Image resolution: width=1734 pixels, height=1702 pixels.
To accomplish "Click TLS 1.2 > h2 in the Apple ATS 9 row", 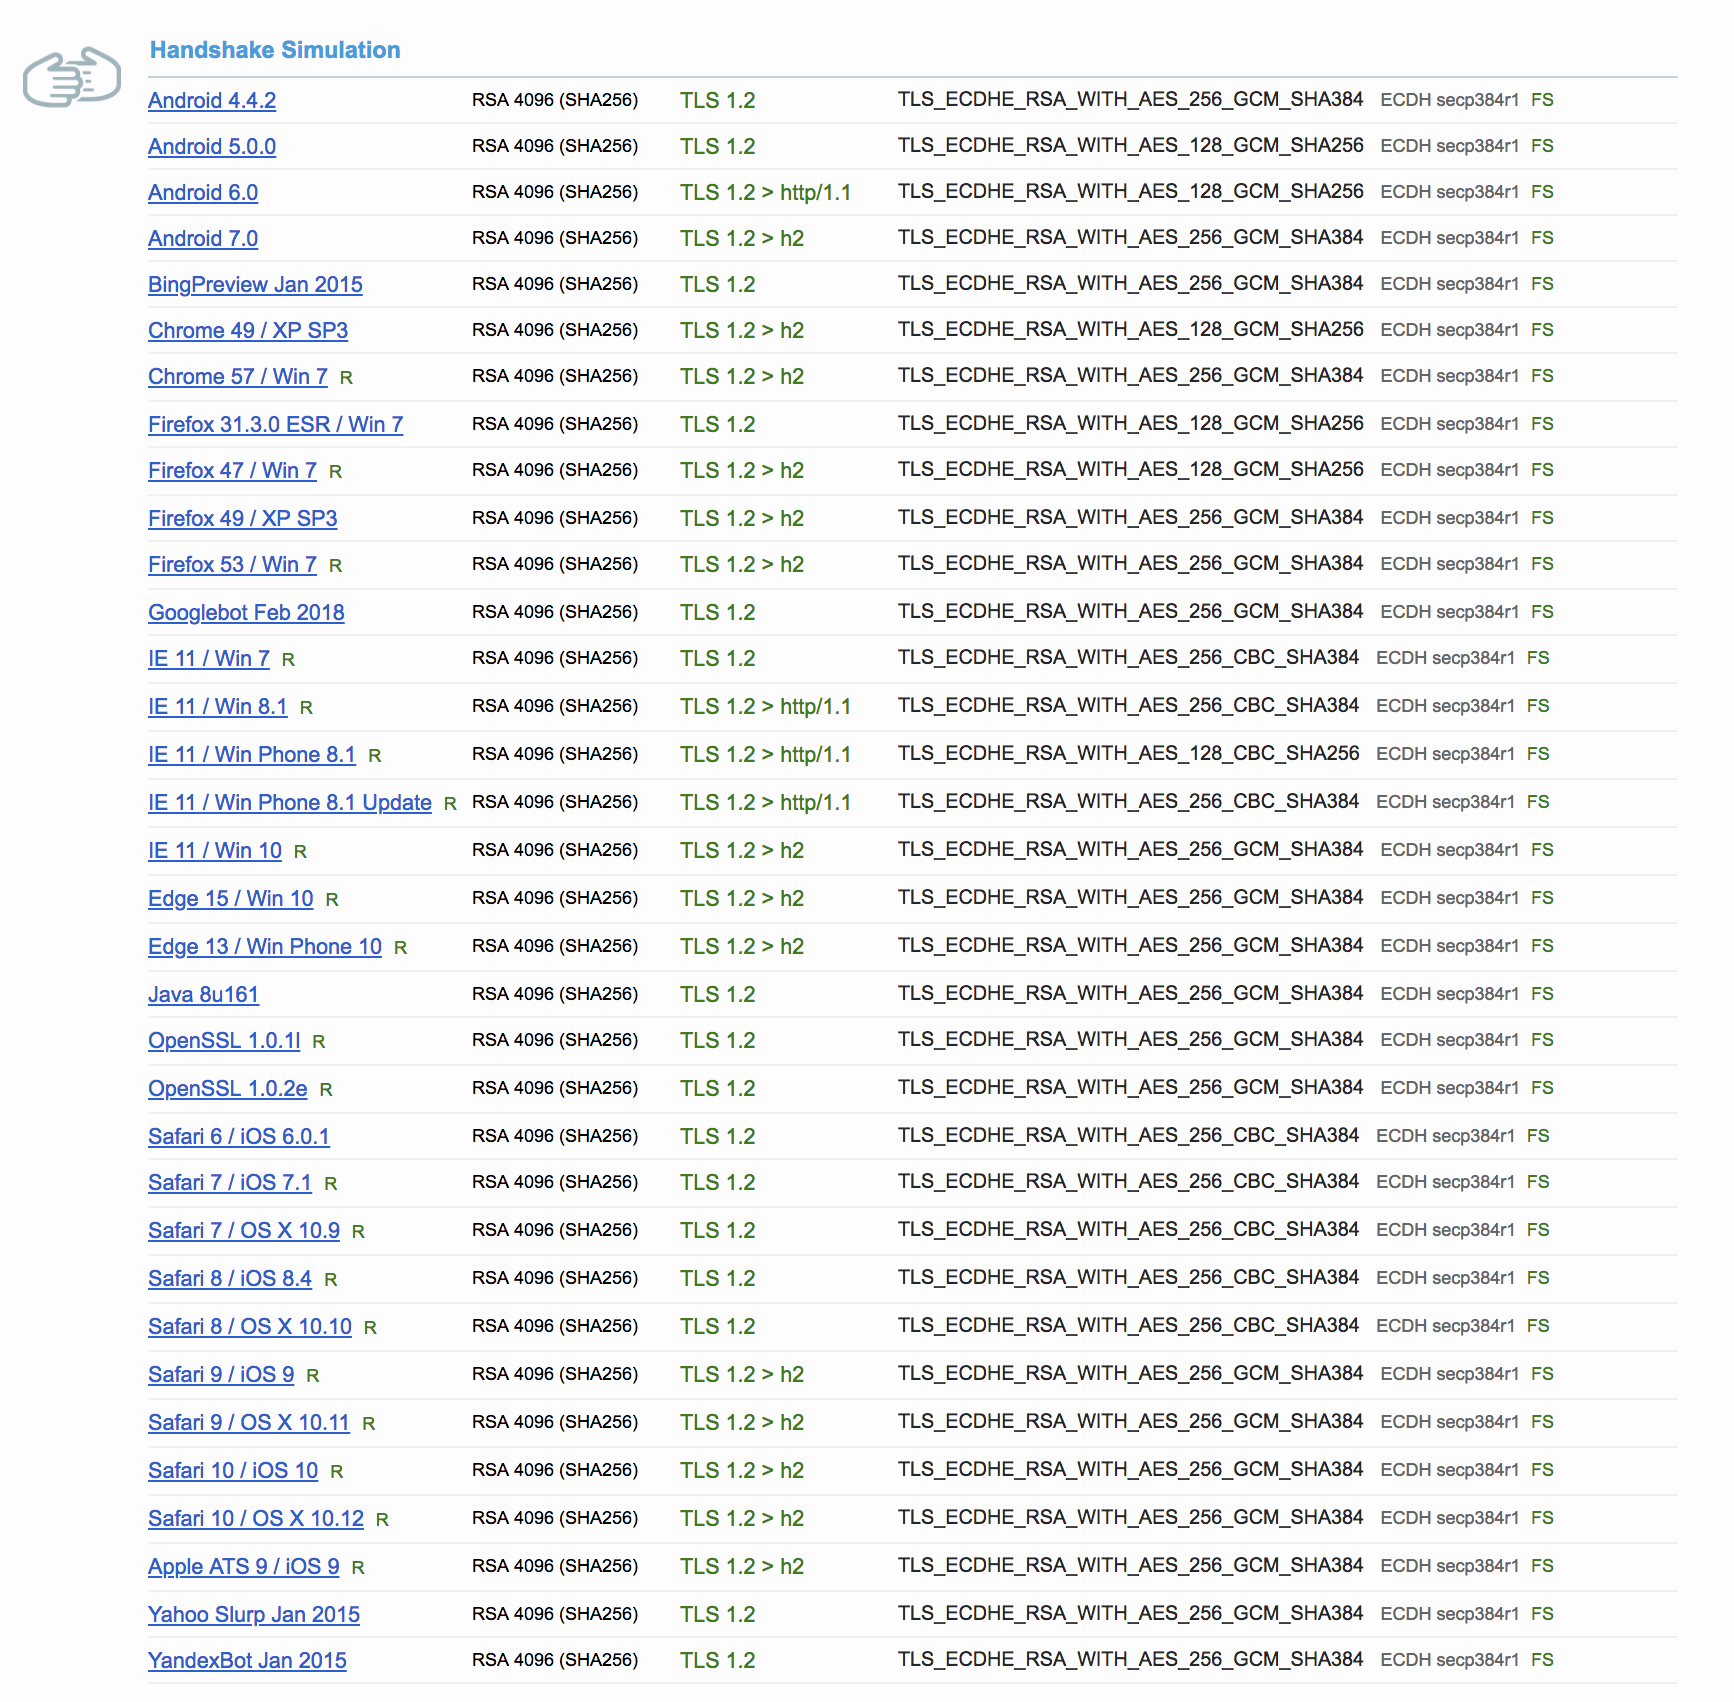I will [x=742, y=1566].
